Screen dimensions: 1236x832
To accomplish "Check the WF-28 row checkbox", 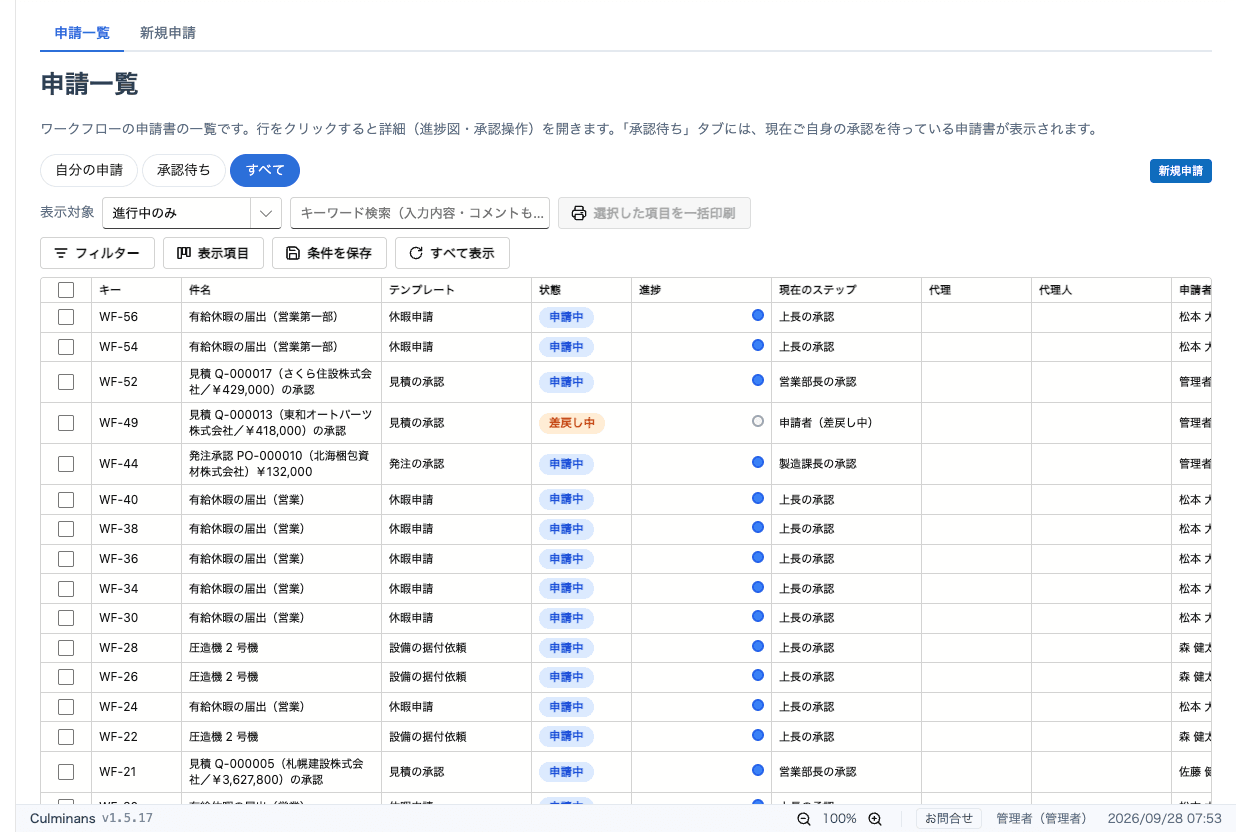I will 66,648.
